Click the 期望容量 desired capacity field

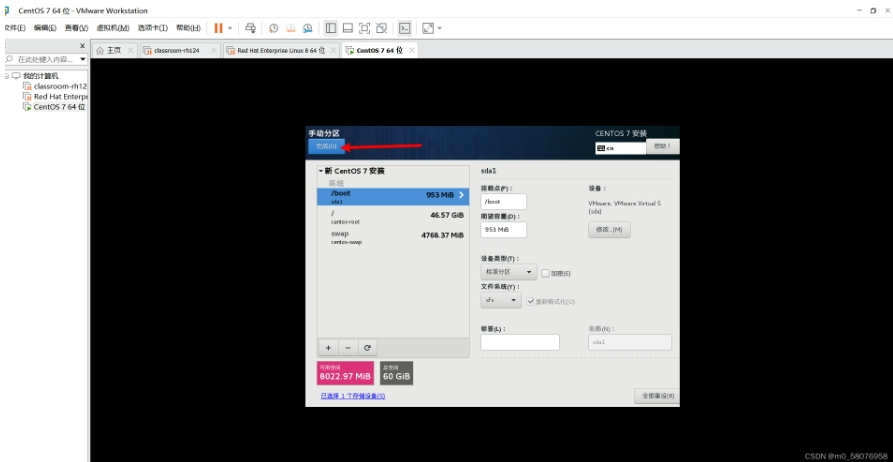pyautogui.click(x=503, y=230)
